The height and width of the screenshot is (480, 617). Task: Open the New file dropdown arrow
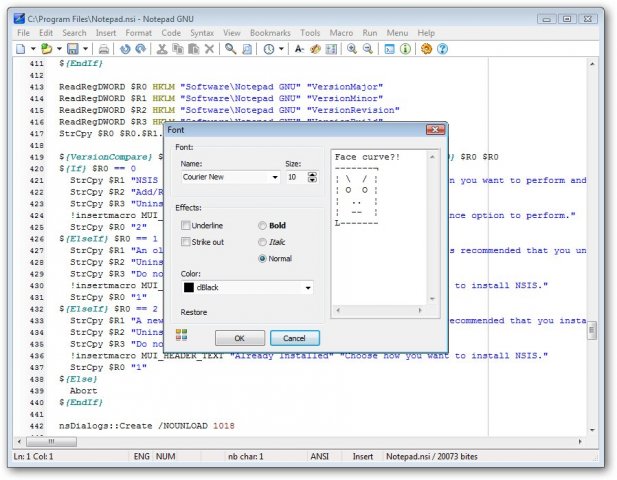34,48
